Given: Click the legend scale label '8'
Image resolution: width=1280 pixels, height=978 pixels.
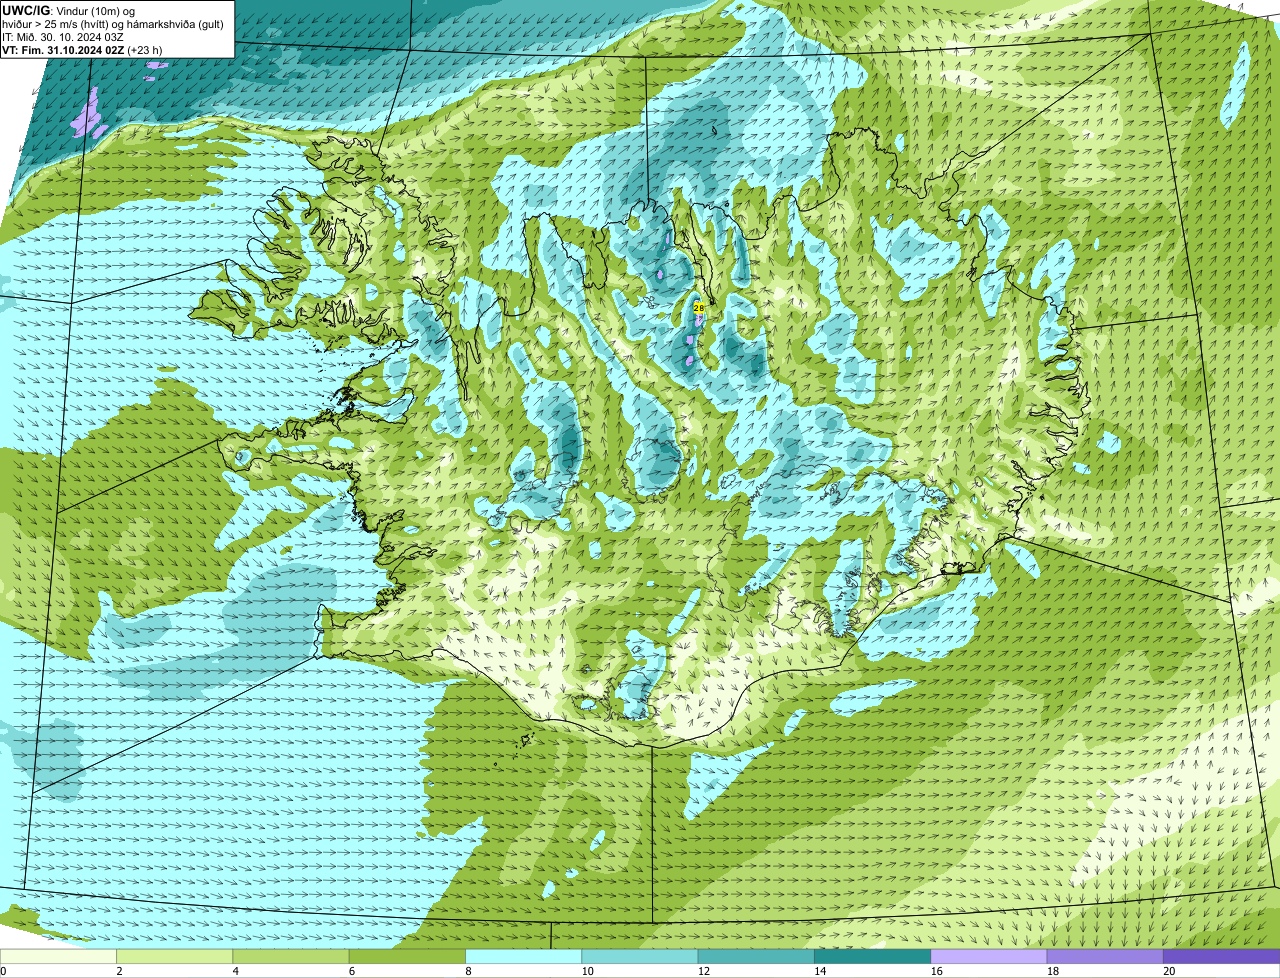Looking at the screenshot, I should click(x=468, y=971).
